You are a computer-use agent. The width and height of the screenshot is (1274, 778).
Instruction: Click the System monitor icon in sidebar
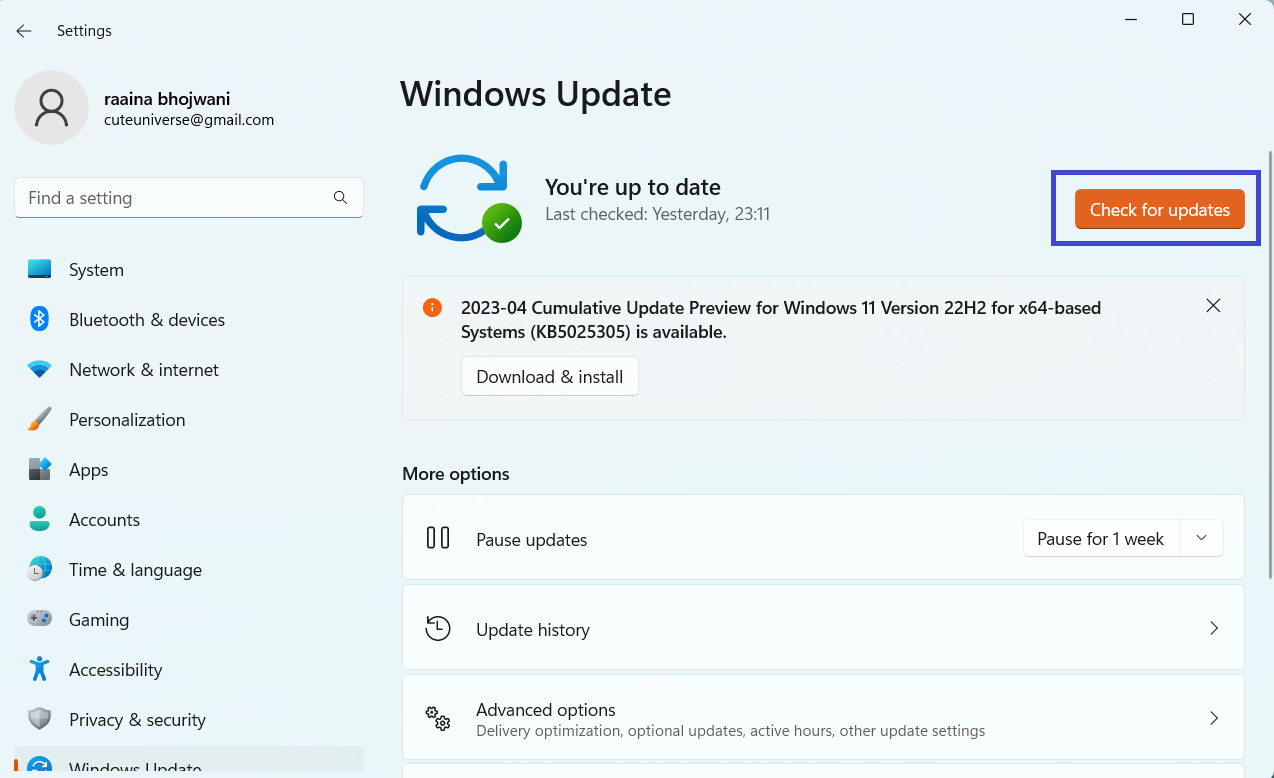(x=39, y=270)
